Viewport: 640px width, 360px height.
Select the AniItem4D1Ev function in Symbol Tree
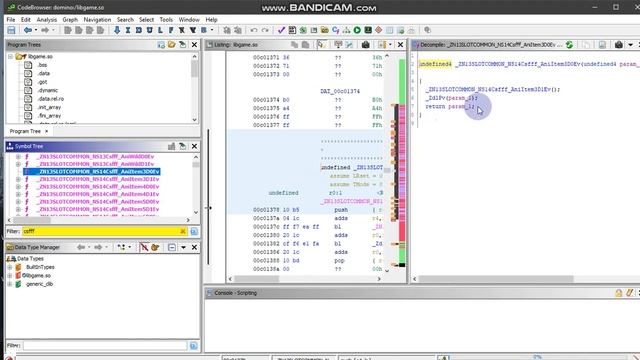click(97, 194)
